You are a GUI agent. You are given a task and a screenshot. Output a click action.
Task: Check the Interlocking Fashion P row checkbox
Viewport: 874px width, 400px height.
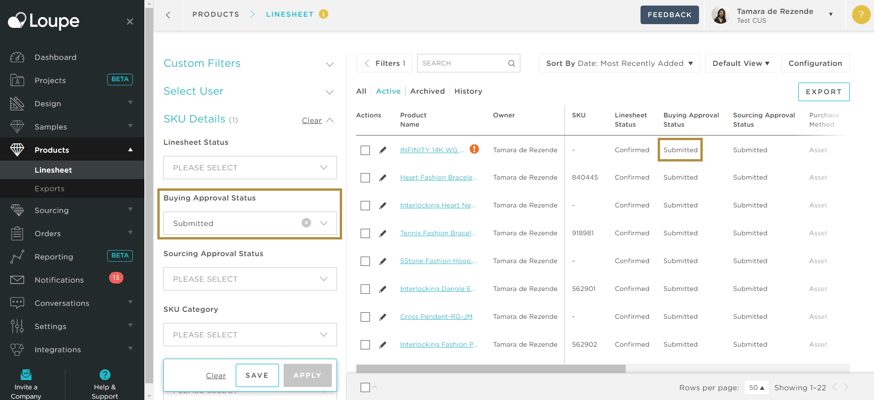[x=365, y=345]
